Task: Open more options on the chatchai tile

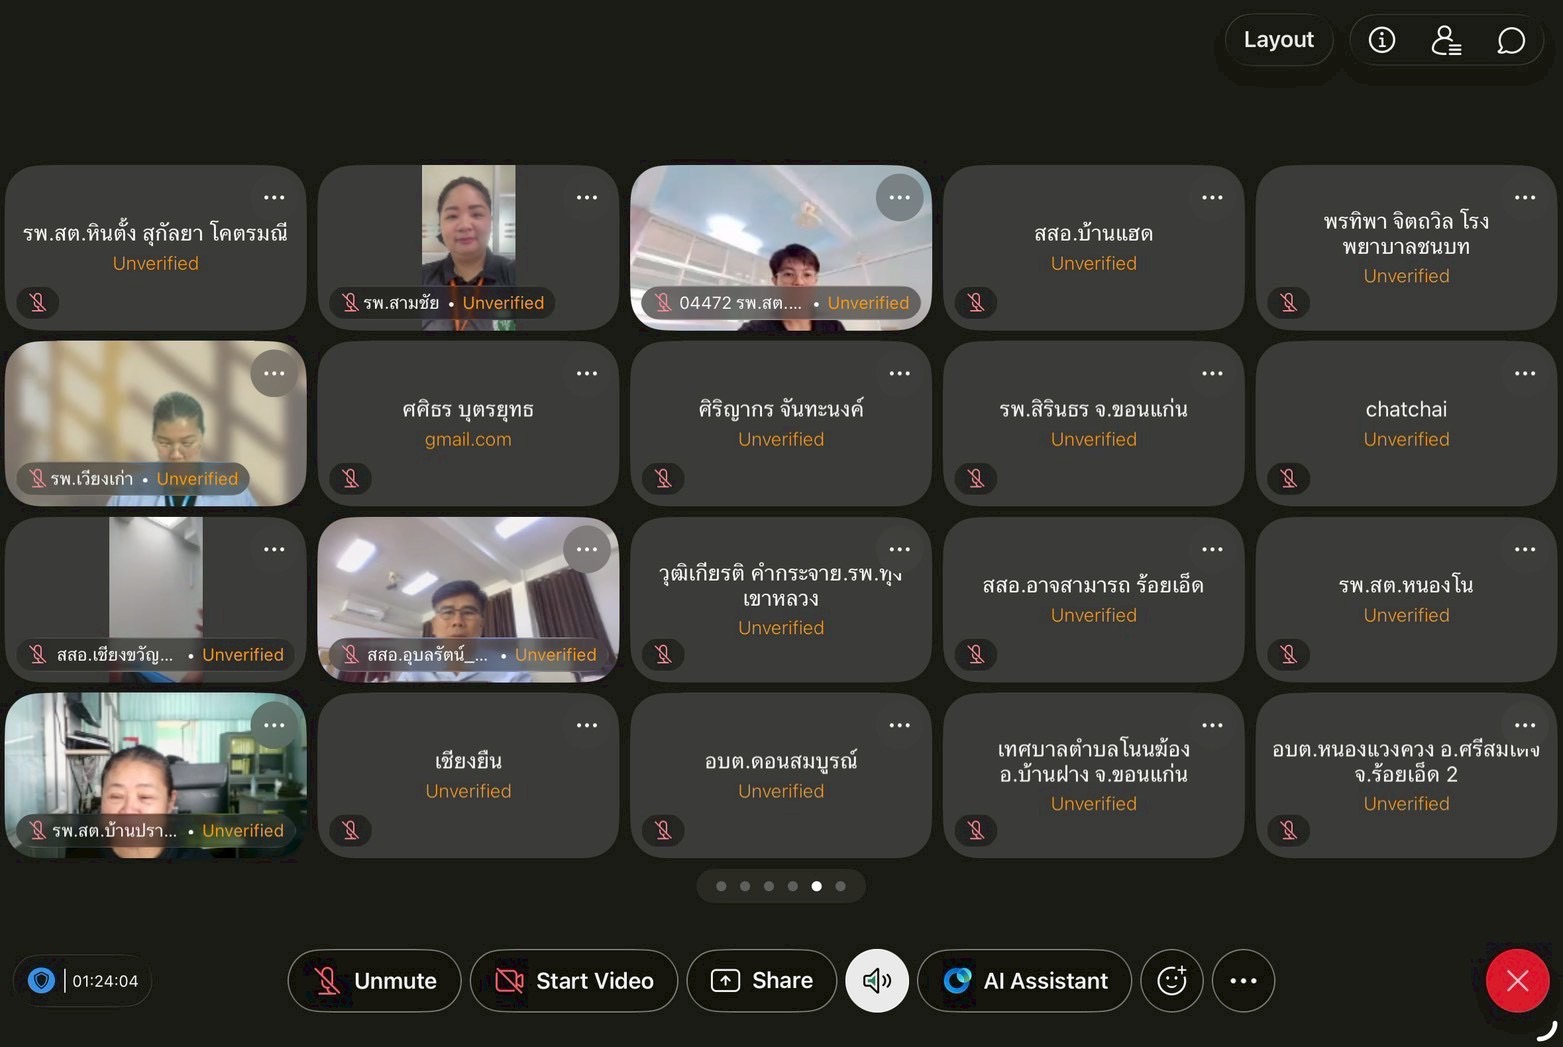Action: pos(1524,374)
